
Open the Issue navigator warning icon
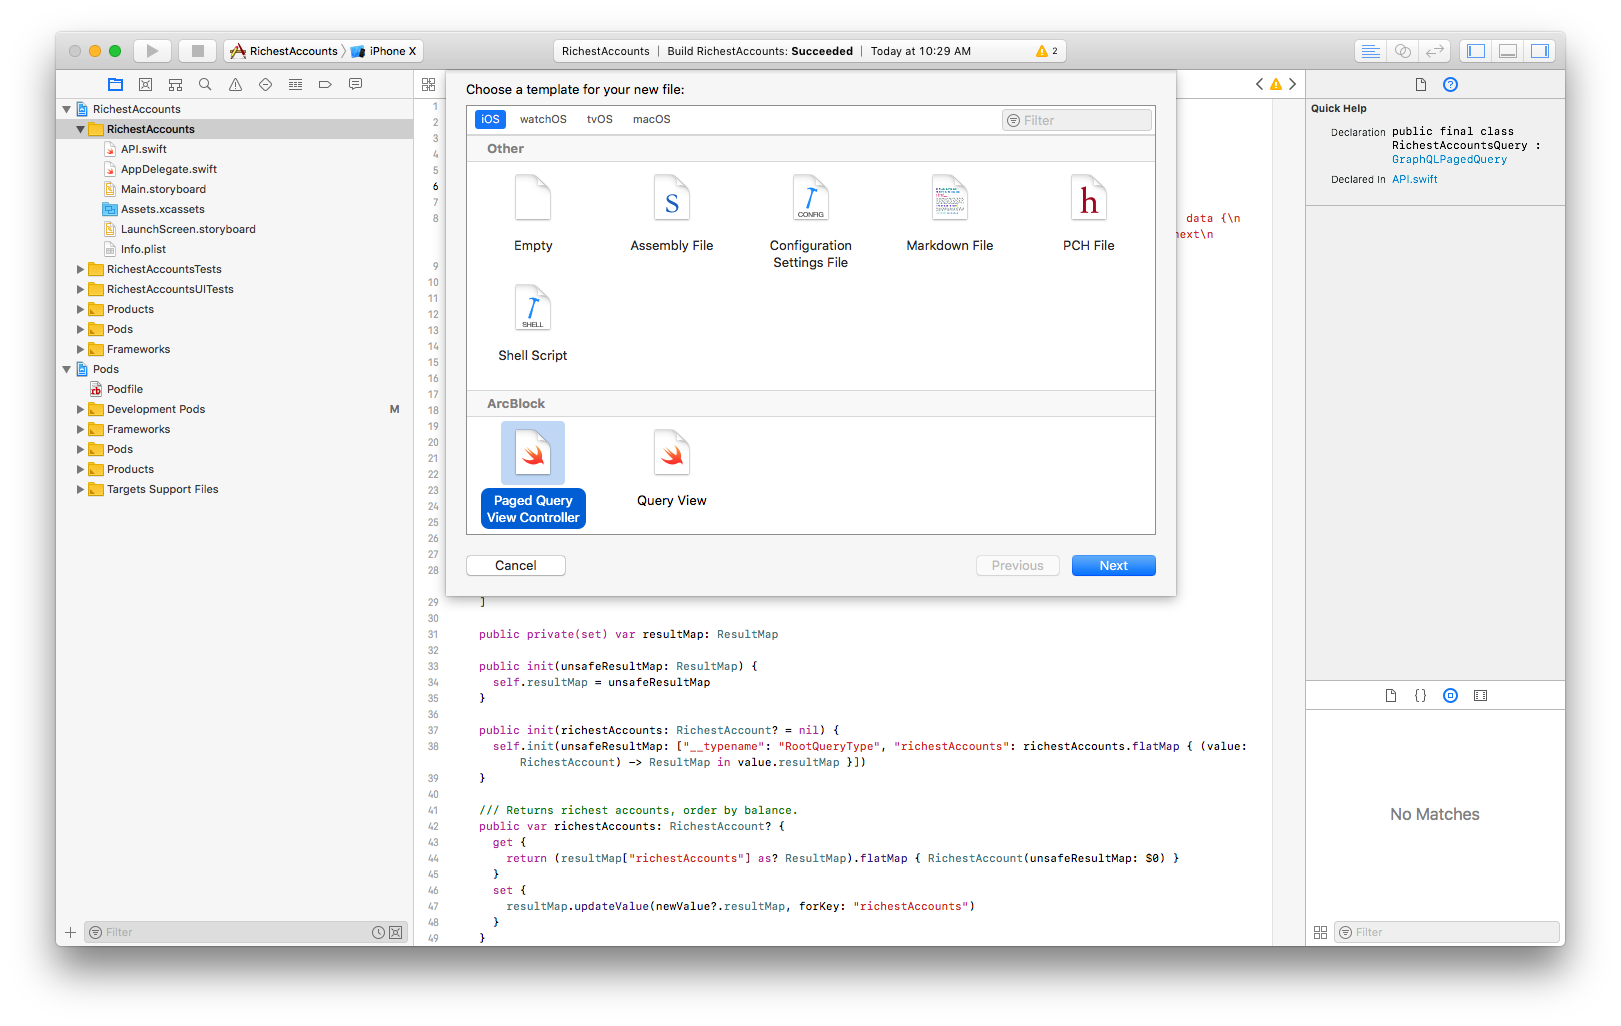236,85
